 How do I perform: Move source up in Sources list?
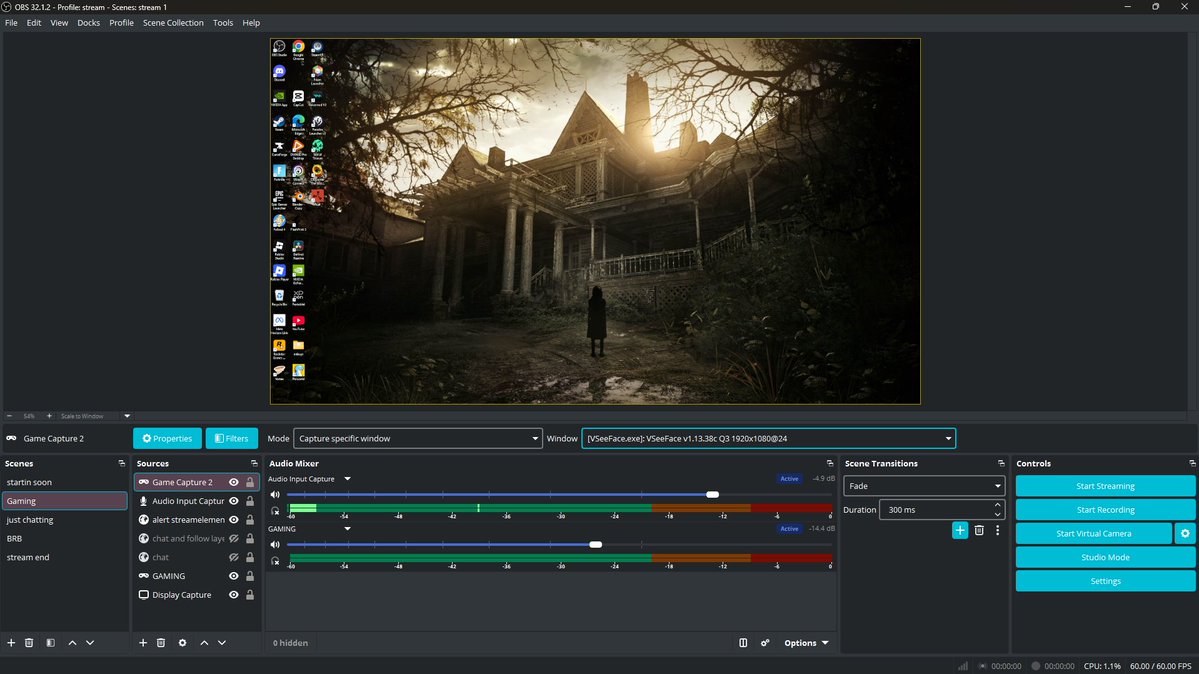coord(204,643)
